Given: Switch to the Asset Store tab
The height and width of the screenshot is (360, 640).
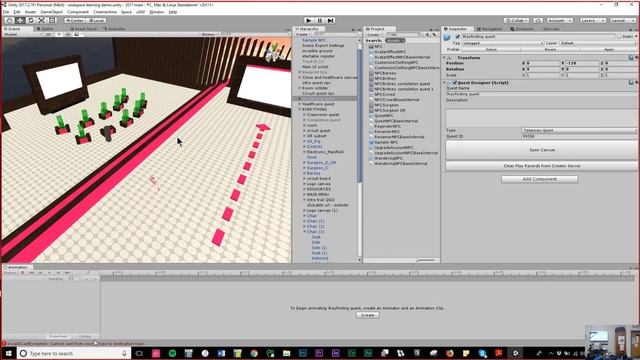Looking at the screenshot, I should click(85, 29).
